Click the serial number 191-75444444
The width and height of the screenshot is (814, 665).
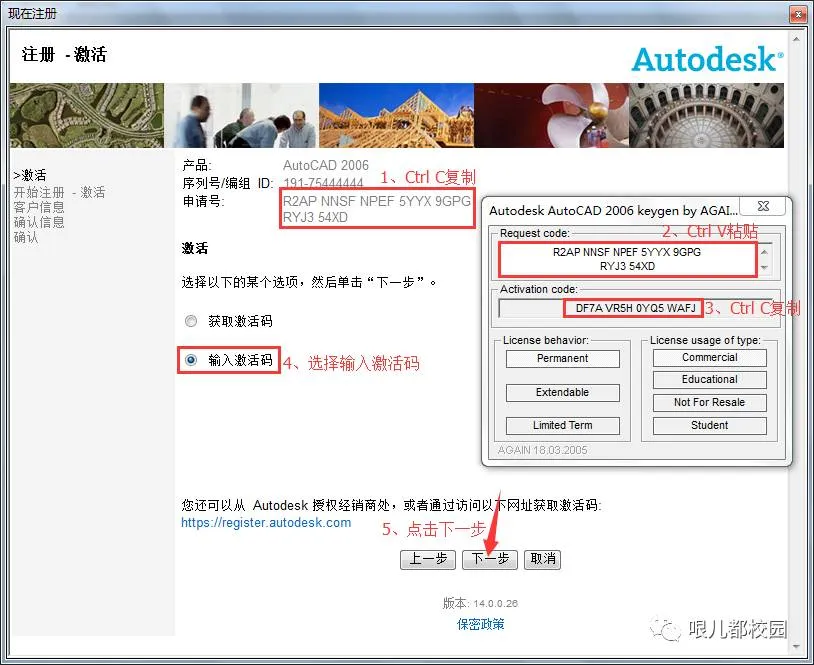point(323,183)
